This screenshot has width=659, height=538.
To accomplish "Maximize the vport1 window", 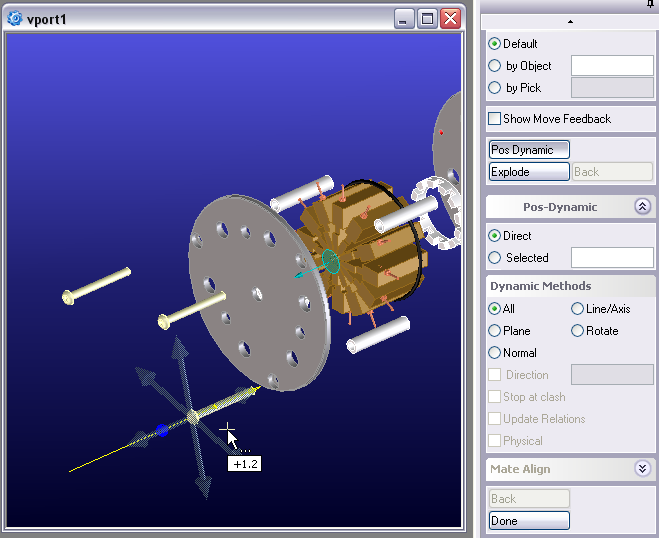I will 427,19.
